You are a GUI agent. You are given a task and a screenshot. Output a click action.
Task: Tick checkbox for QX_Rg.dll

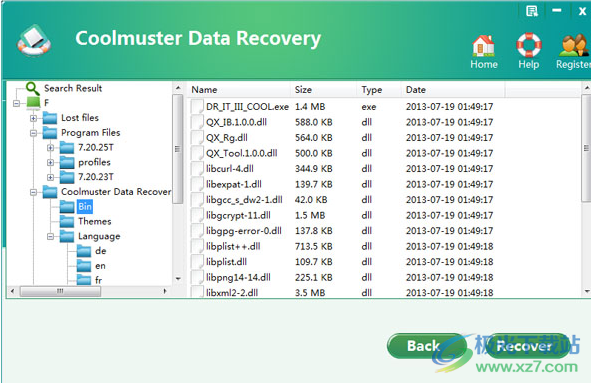[197, 138]
